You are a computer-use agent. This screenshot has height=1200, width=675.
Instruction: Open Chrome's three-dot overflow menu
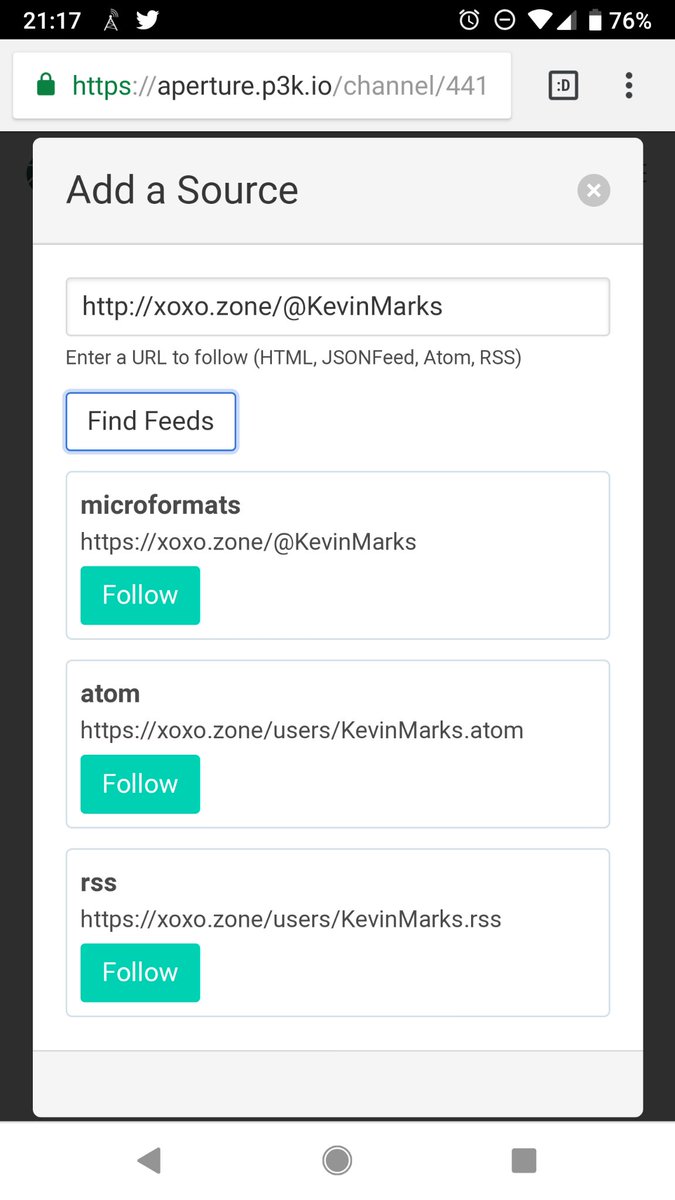click(628, 85)
